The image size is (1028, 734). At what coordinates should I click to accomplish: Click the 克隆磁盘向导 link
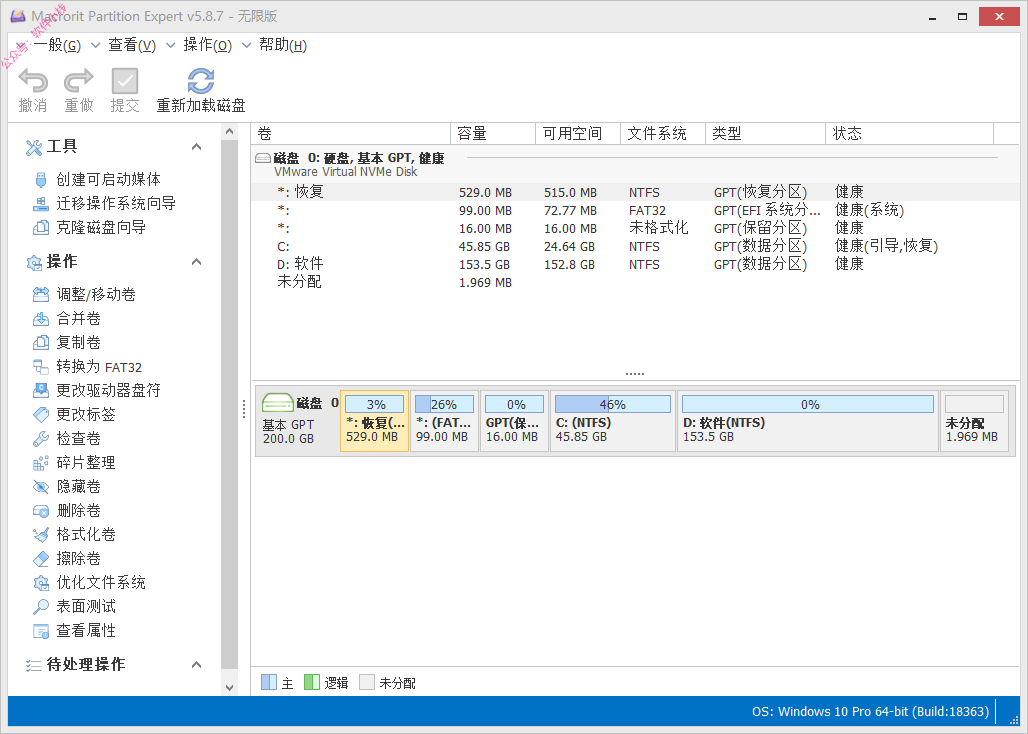[x=101, y=228]
